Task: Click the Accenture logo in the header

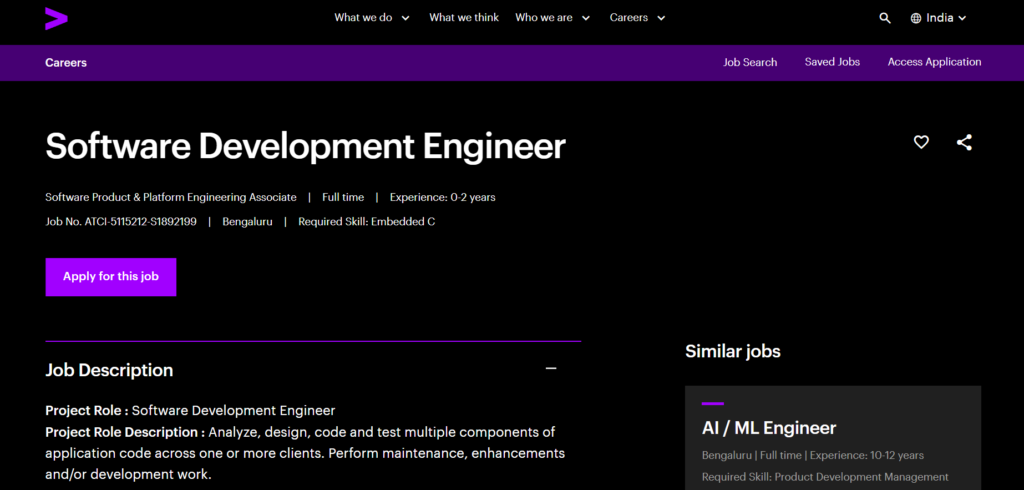Action: (x=56, y=18)
